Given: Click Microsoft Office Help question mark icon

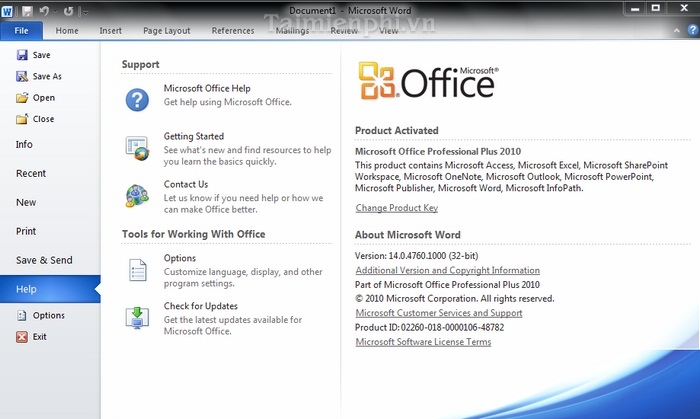Looking at the screenshot, I should [137, 100].
